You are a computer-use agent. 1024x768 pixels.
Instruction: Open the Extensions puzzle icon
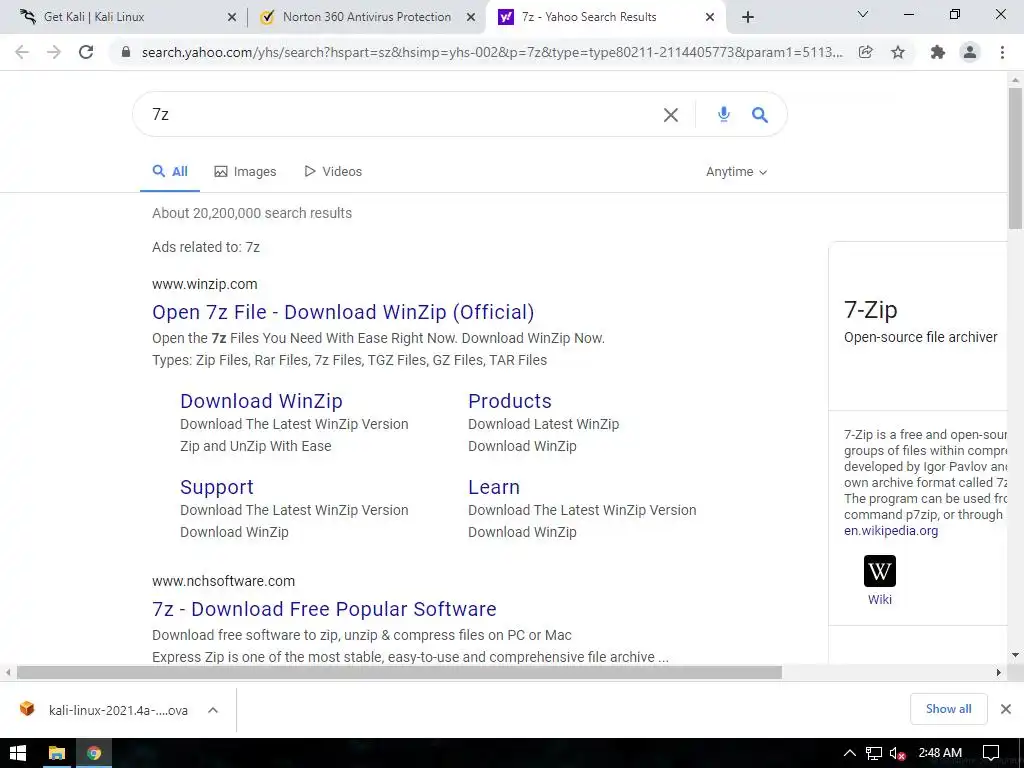pos(938,52)
